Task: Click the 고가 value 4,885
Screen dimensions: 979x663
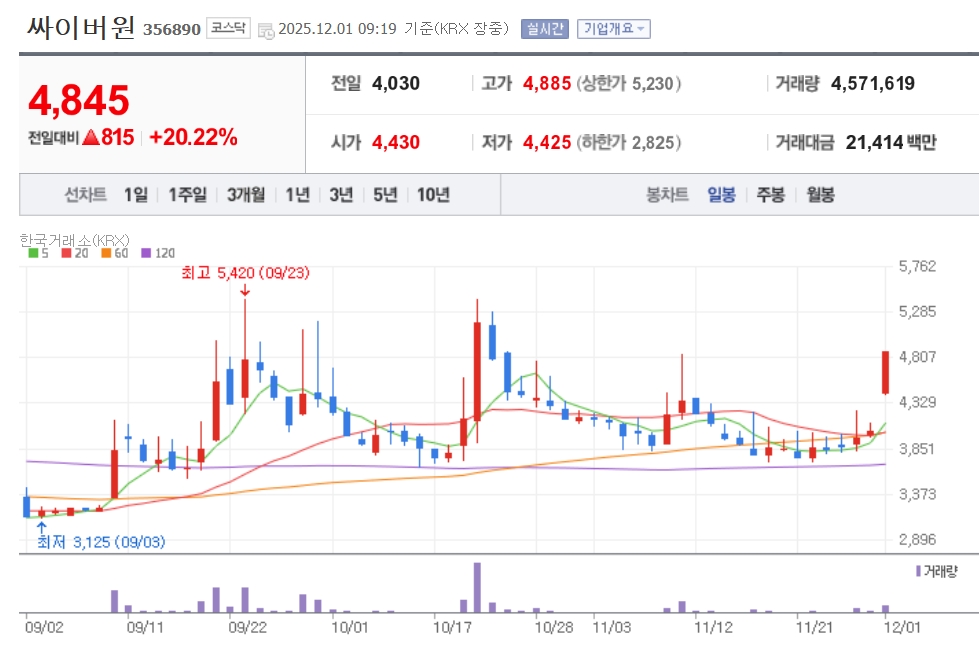Action: coord(547,83)
